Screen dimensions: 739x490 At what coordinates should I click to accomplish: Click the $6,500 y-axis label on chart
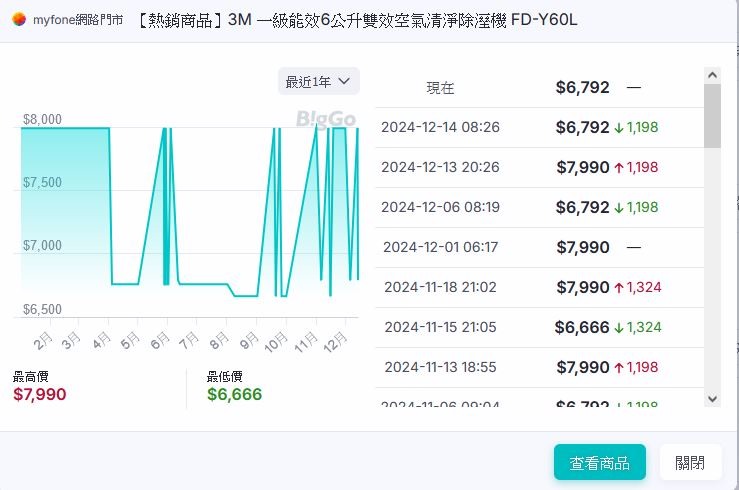pos(42,310)
